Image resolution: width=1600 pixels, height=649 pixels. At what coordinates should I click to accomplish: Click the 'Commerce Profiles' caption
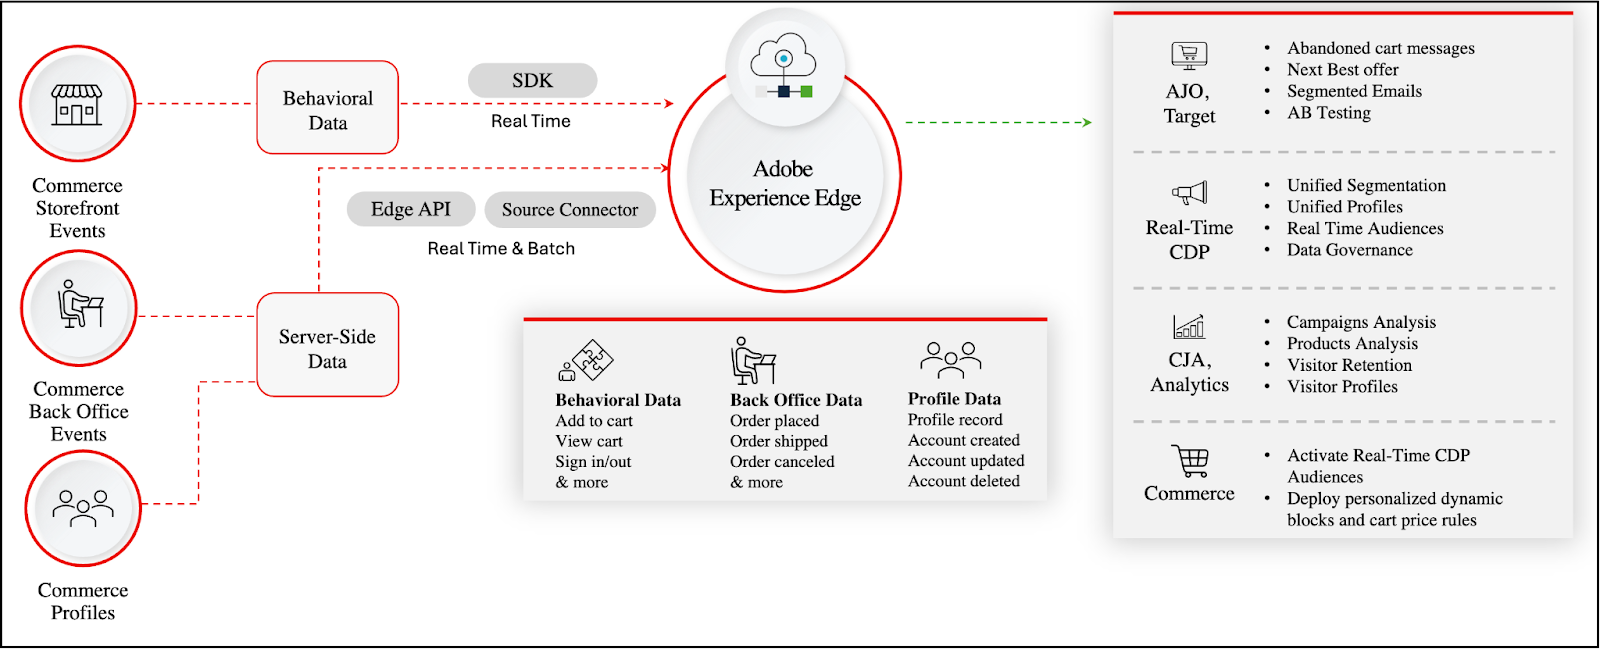(83, 601)
